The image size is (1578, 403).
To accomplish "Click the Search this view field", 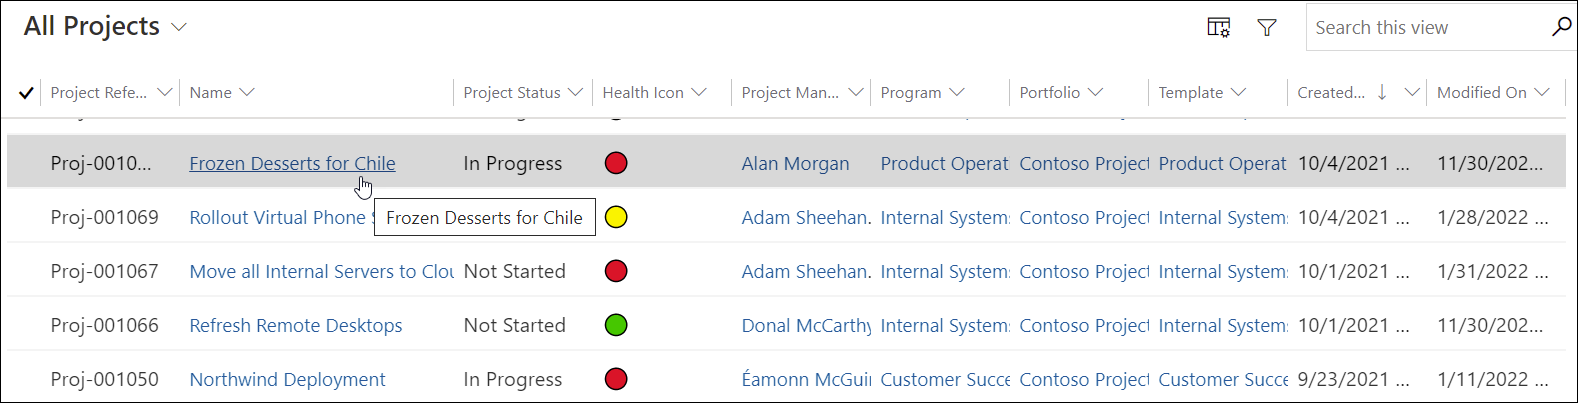I will (1425, 28).
